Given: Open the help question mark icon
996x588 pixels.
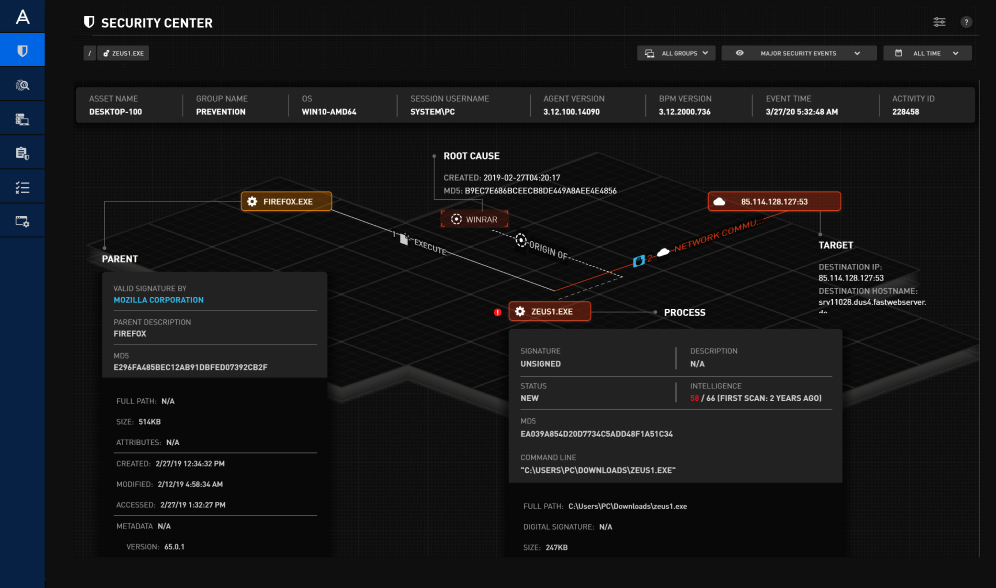Looking at the screenshot, I should (x=966, y=22).
